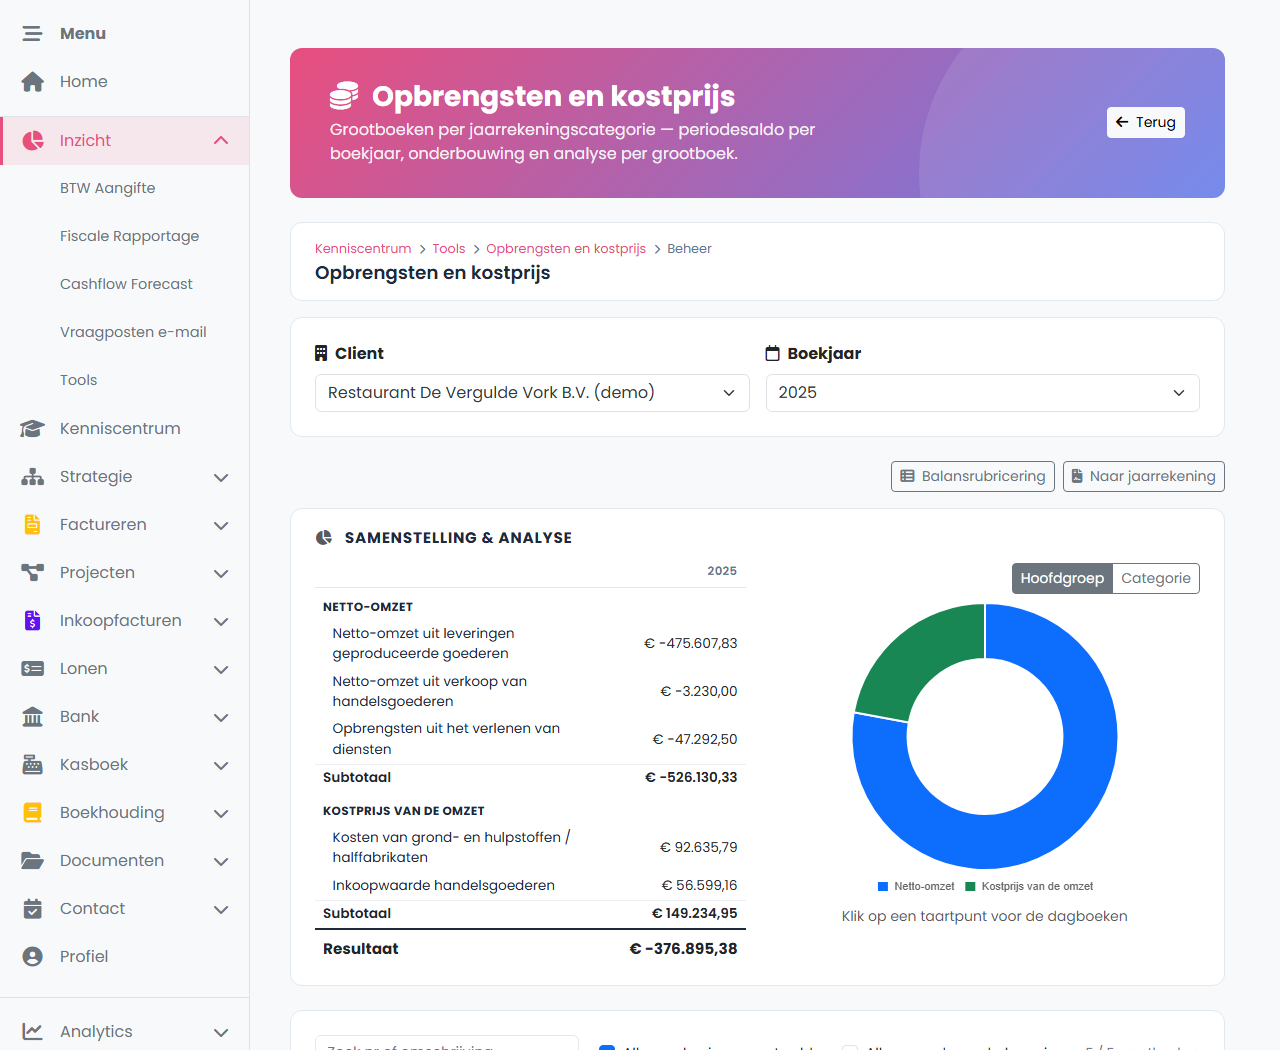Screen dimensions: 1280x1050
Task: Open the Boekjaar 2025 dropdown
Action: click(x=983, y=393)
